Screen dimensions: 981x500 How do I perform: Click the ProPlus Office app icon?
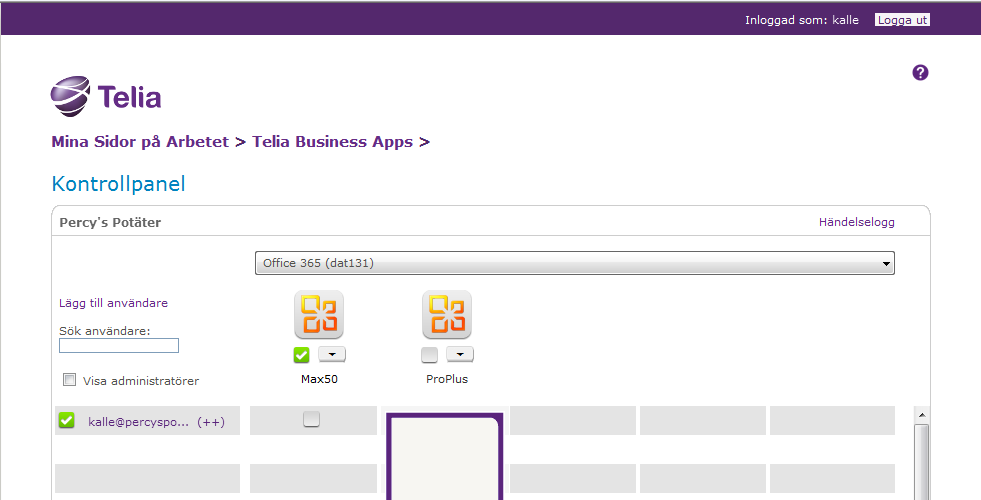point(447,315)
